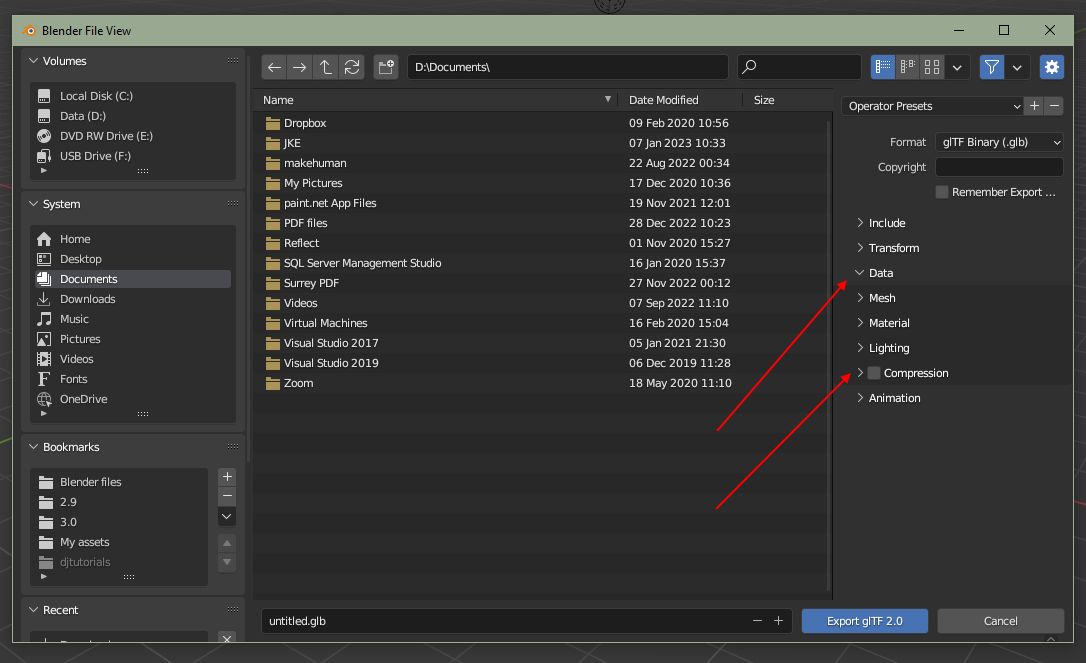Add a new operator preset
This screenshot has height=663, width=1086.
[x=1034, y=106]
